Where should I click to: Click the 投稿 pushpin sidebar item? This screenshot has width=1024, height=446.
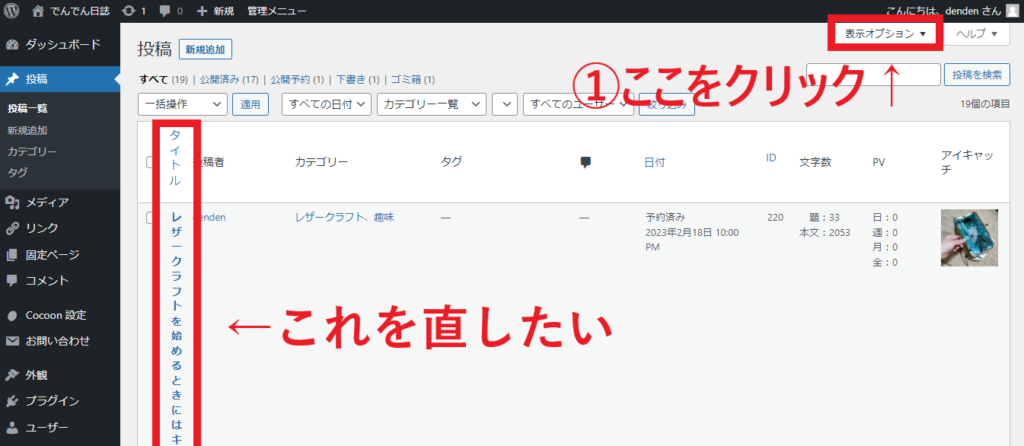60,79
